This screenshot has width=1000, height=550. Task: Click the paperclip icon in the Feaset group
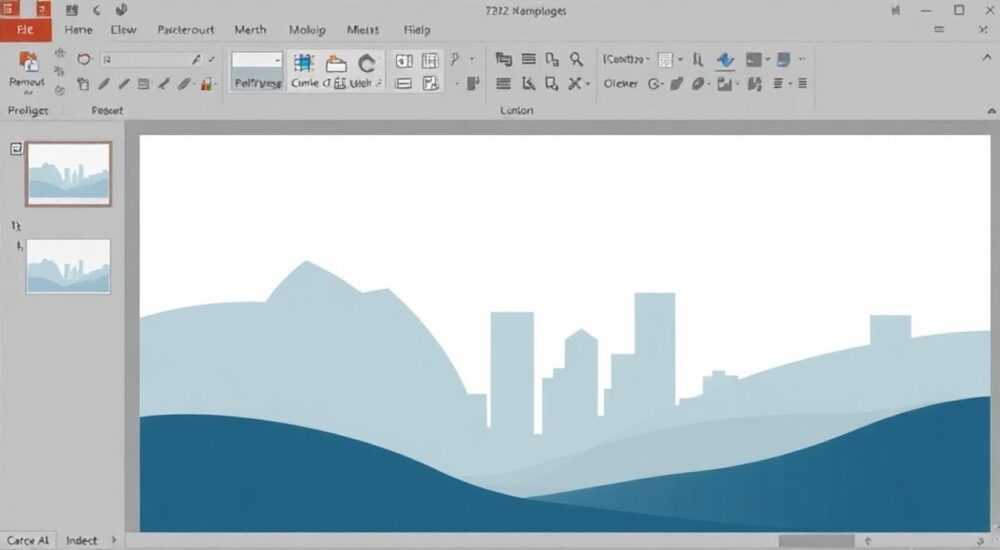click(x=184, y=84)
